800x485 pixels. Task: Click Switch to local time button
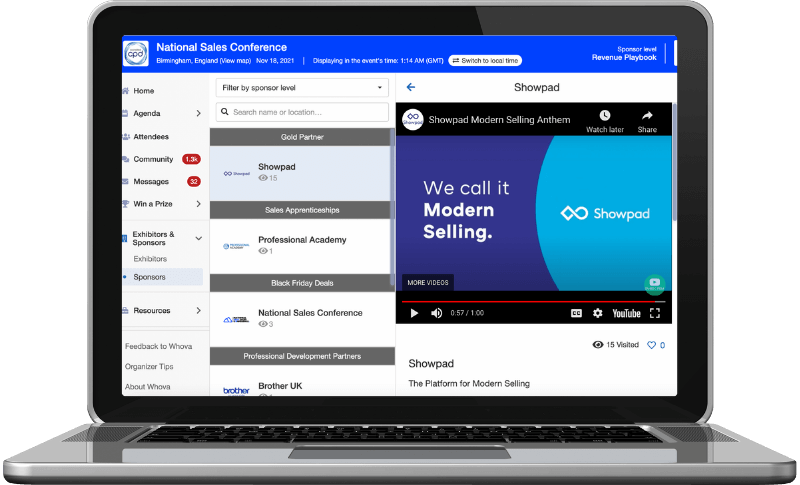click(485, 61)
